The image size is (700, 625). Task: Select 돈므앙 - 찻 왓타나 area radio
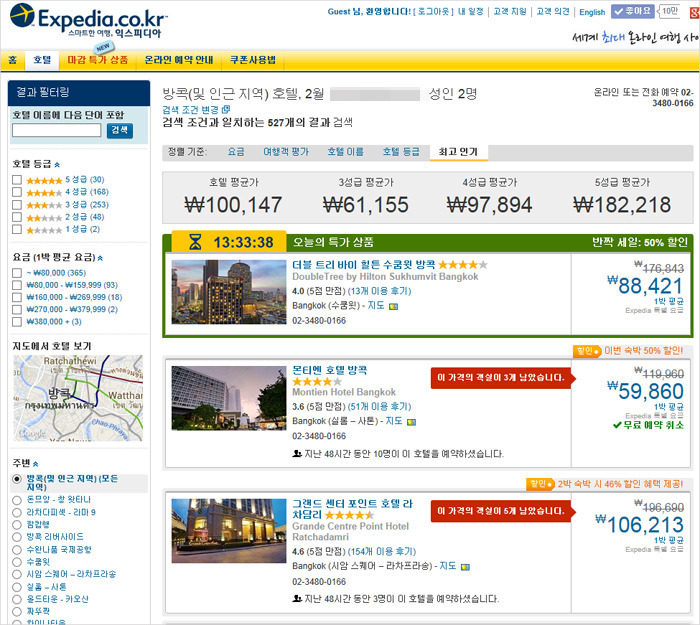(x=17, y=500)
